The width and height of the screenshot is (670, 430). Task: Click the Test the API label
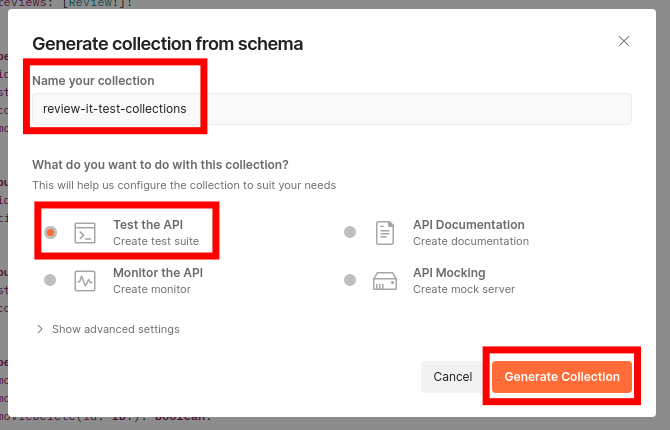click(148, 225)
